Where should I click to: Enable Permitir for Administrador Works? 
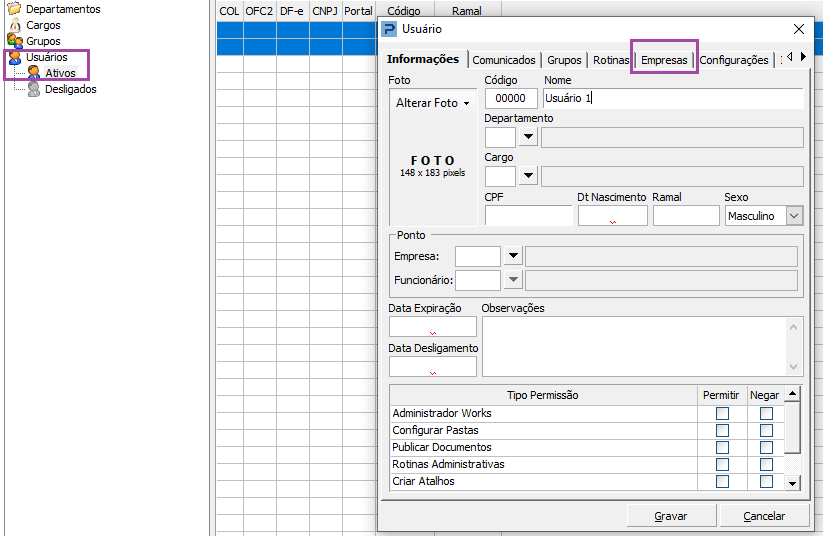722,413
